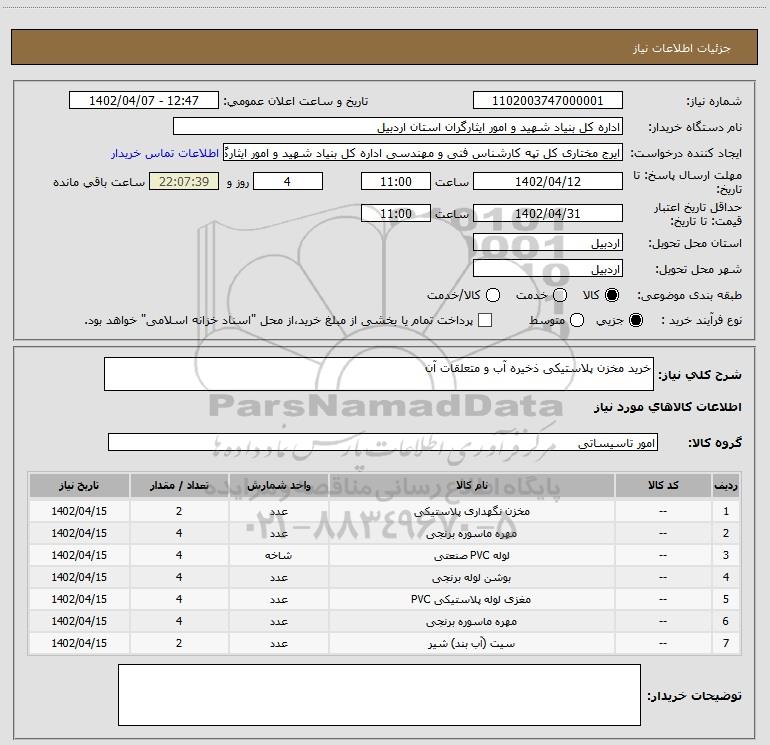Click the ردیف column header

726,486
